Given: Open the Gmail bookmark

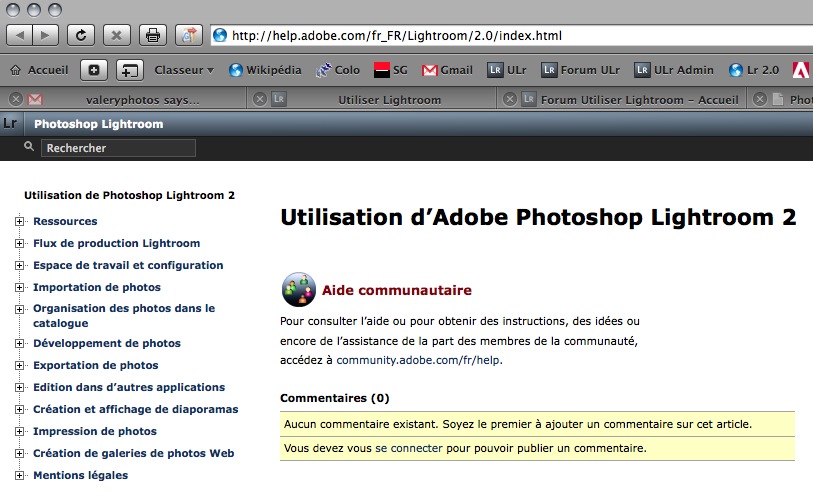Looking at the screenshot, I should click(x=447, y=70).
